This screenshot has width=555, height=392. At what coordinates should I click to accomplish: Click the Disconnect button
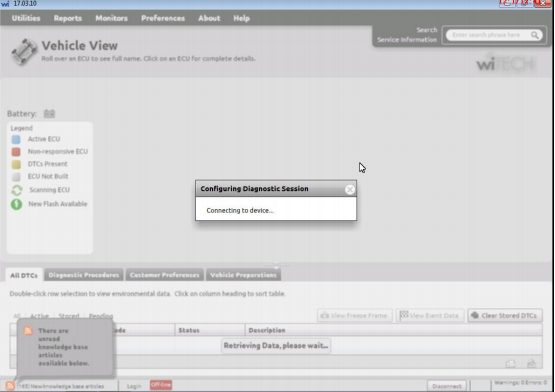click(447, 386)
